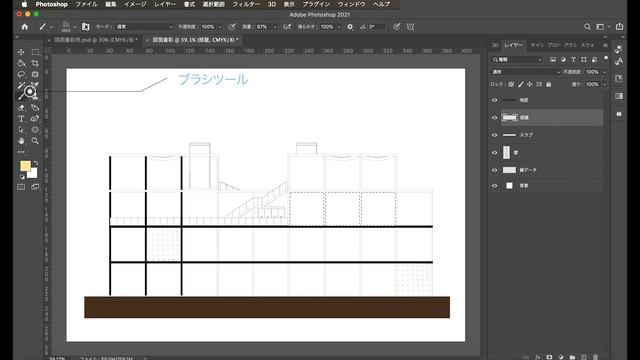Hide the topmost layer with eye icon

point(495,100)
